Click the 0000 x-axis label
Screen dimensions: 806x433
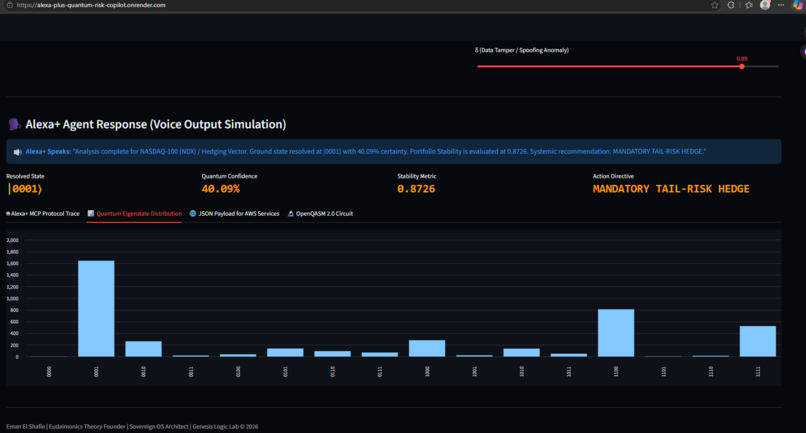[49, 371]
